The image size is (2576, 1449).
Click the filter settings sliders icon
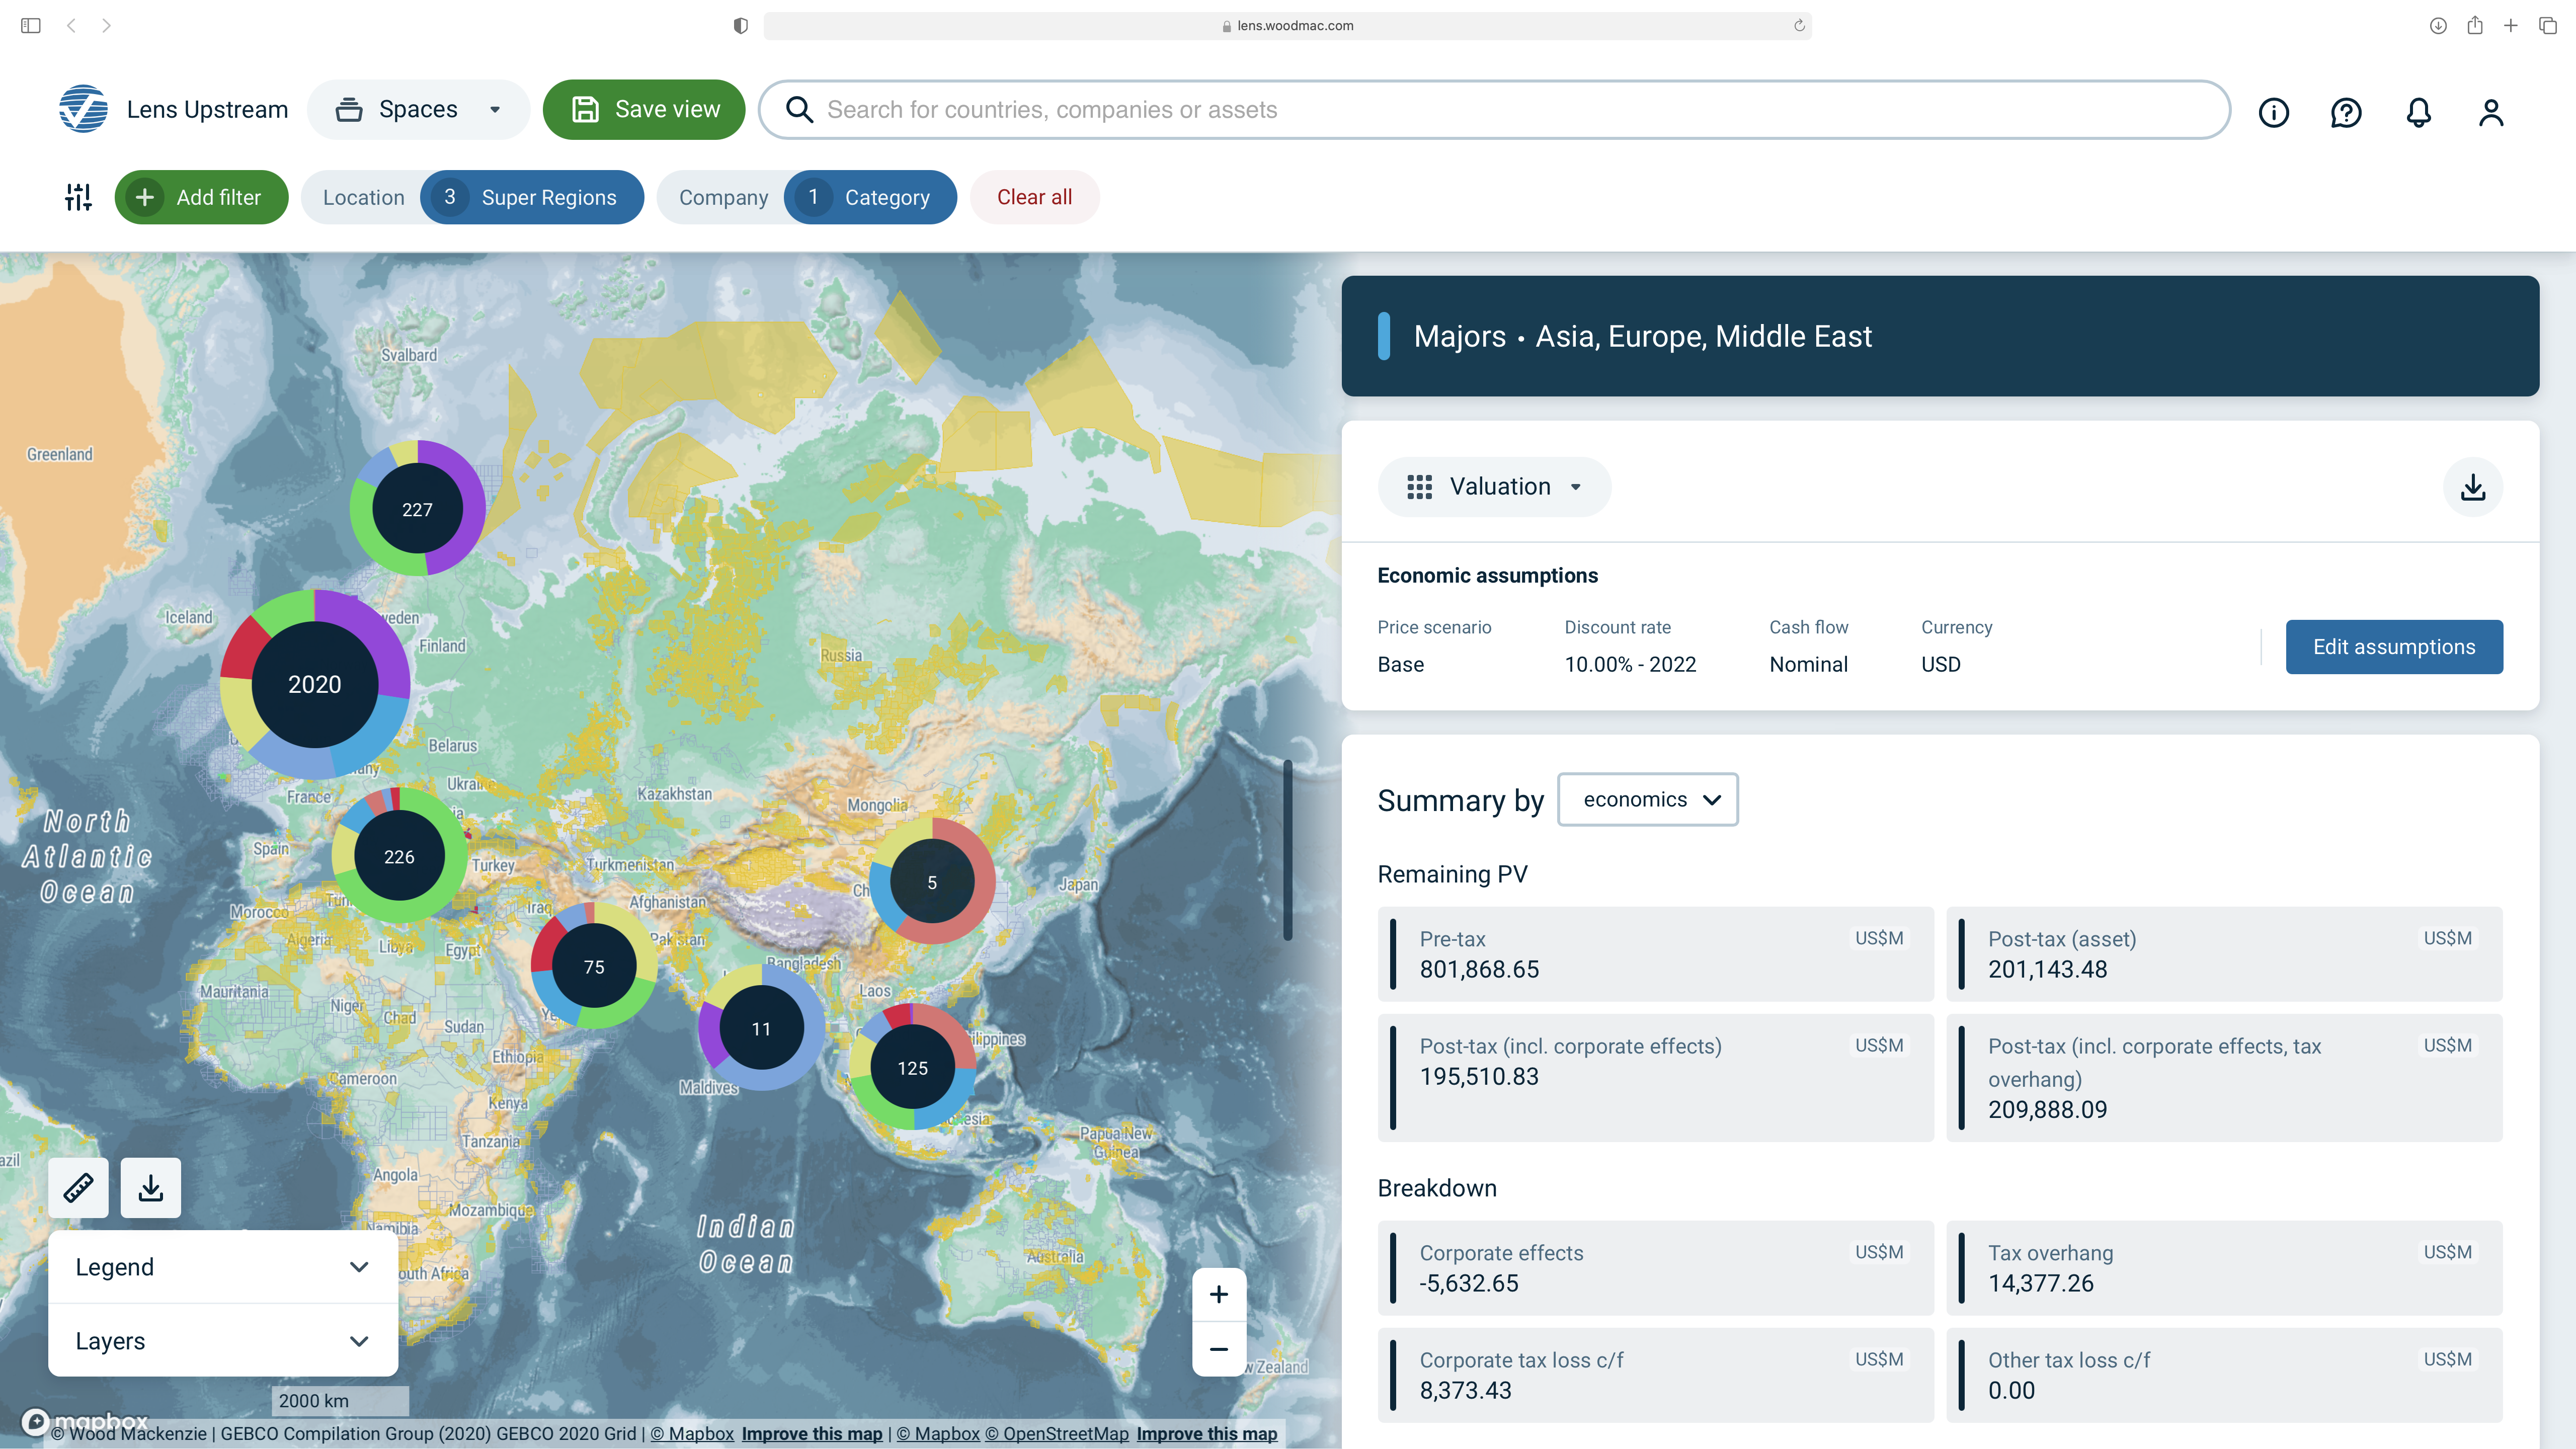[x=78, y=197]
